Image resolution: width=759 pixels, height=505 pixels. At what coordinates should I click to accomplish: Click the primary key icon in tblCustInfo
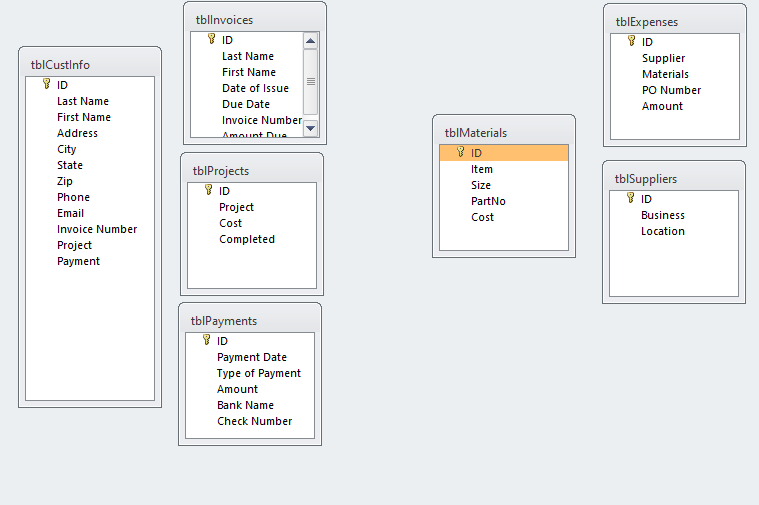point(46,84)
